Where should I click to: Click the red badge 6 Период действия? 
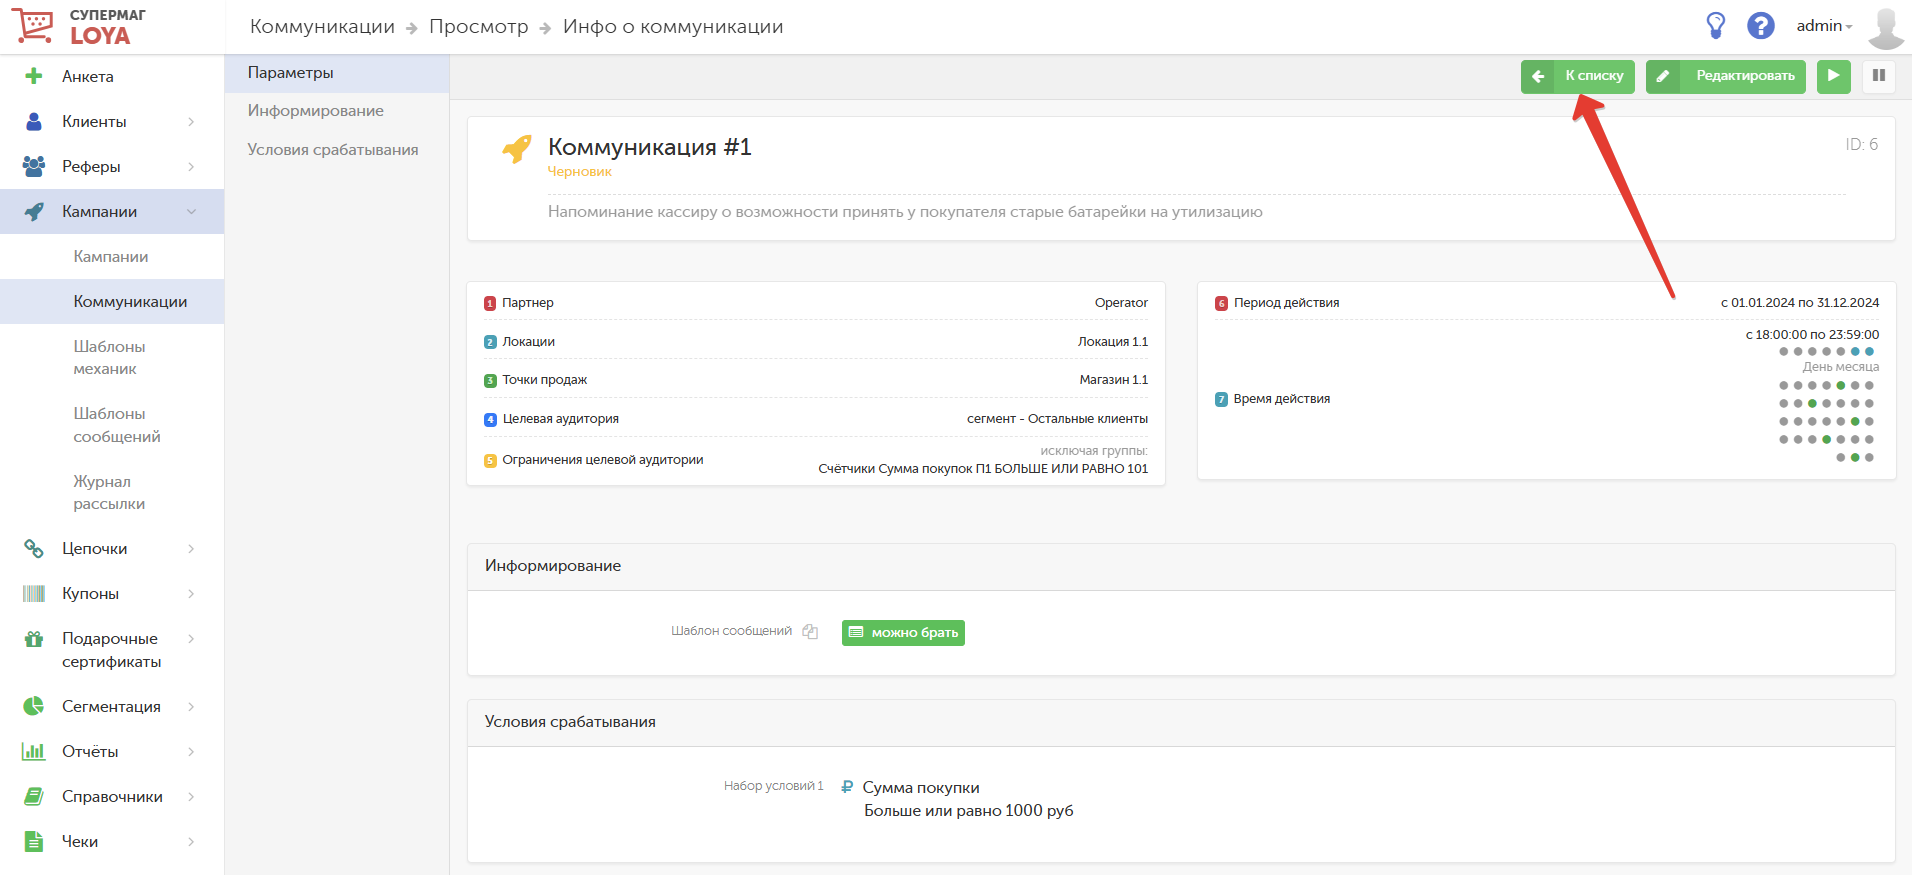(x=1221, y=303)
